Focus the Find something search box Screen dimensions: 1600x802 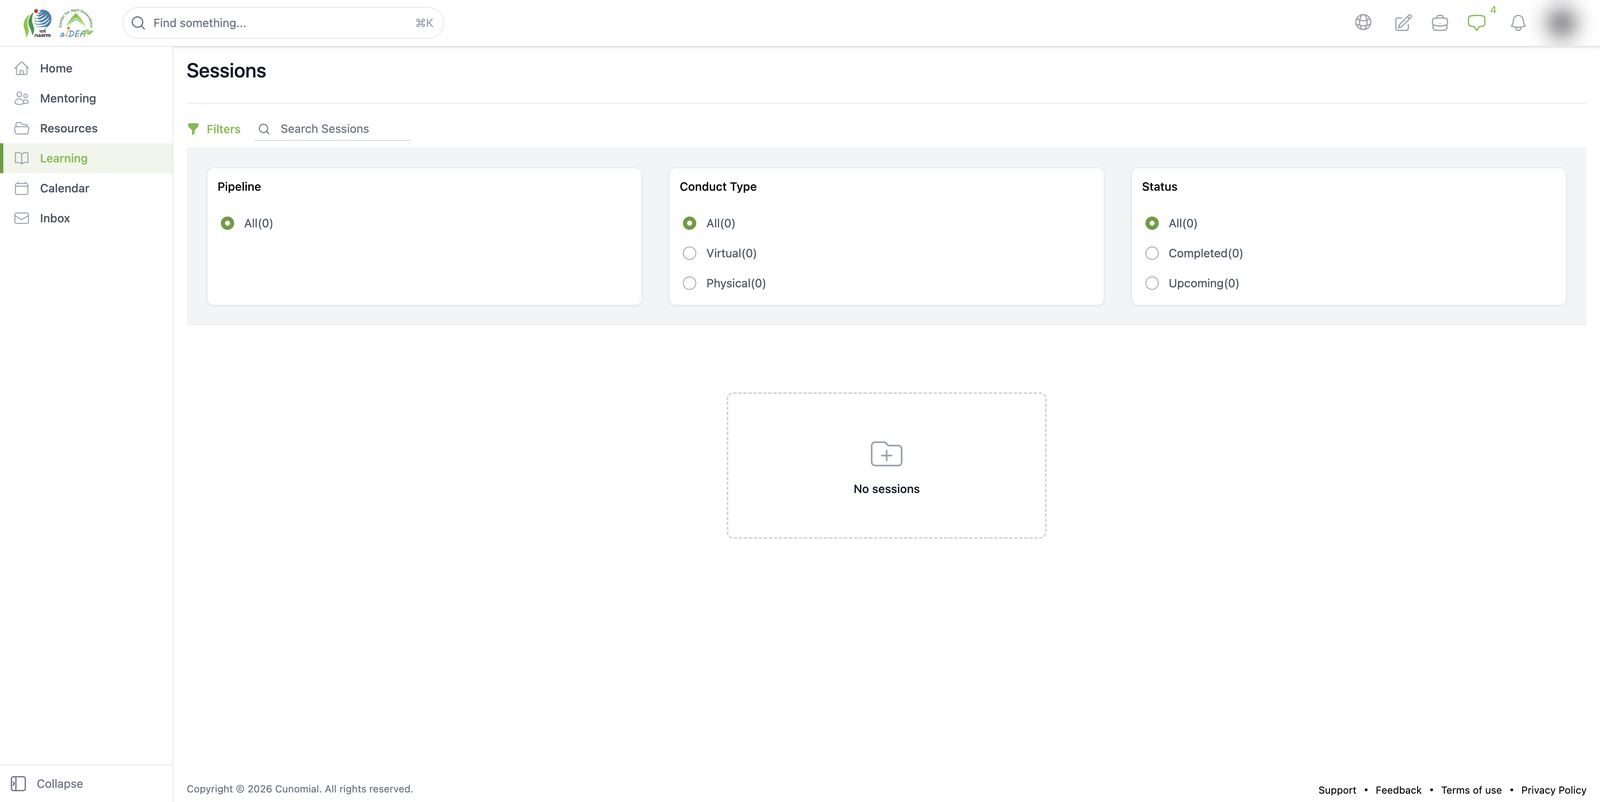tap(283, 23)
